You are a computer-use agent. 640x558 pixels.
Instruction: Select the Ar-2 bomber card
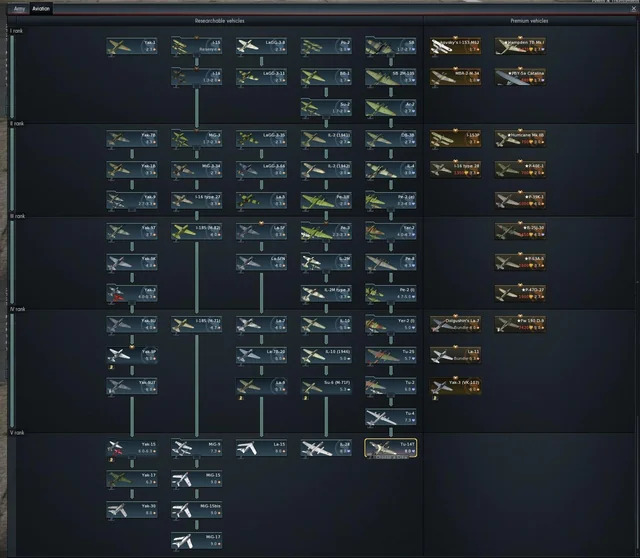pyautogui.click(x=391, y=108)
